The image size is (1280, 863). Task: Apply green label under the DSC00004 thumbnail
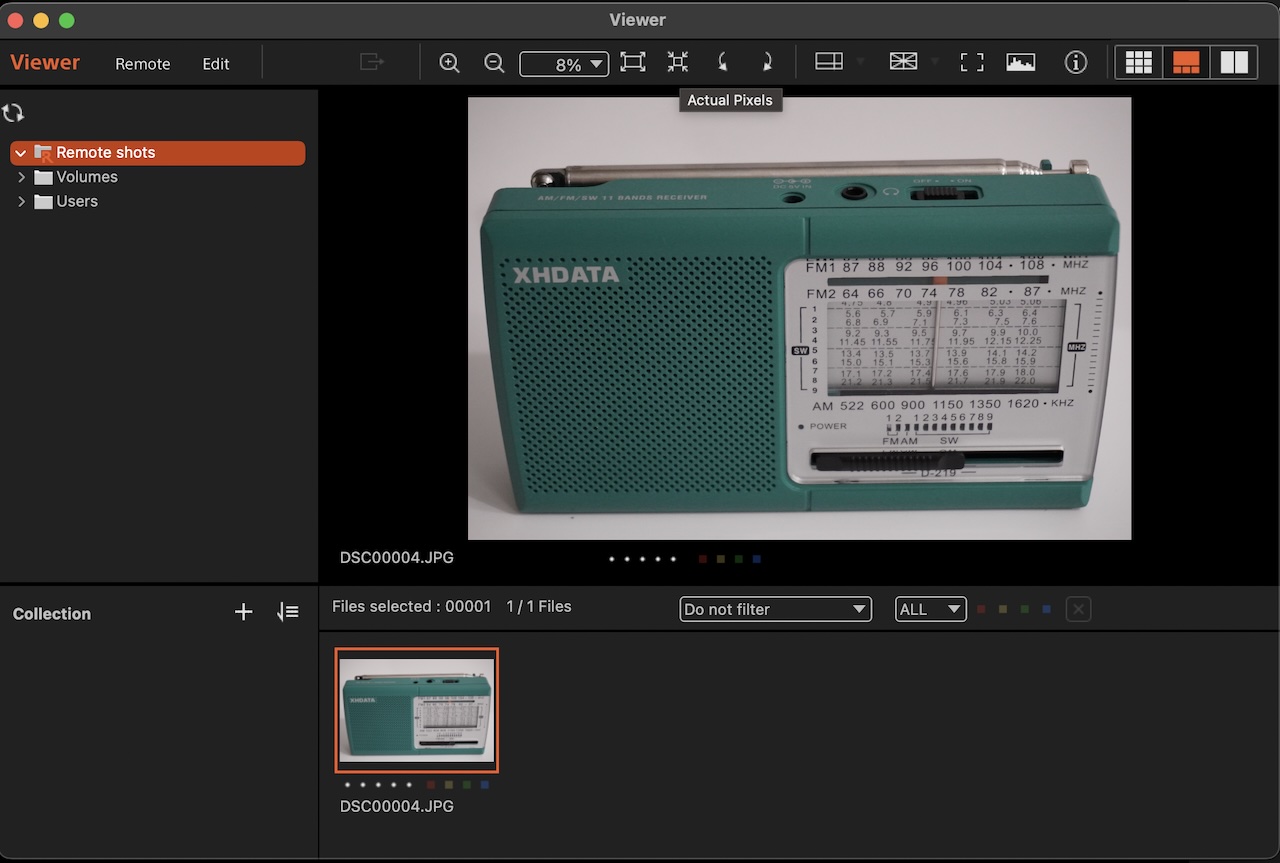point(467,785)
